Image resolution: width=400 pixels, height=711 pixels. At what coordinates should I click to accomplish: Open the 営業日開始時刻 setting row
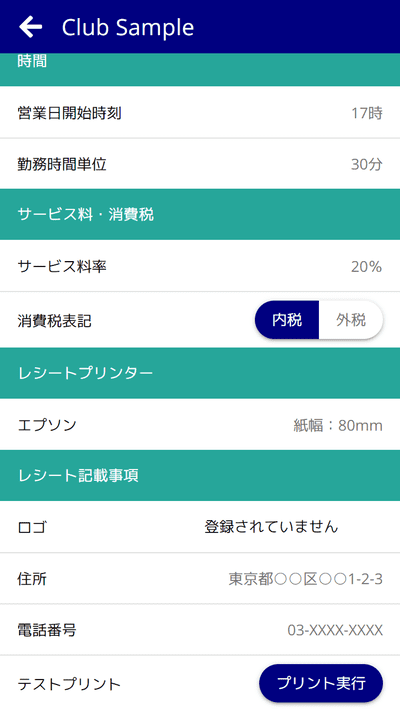coord(200,112)
